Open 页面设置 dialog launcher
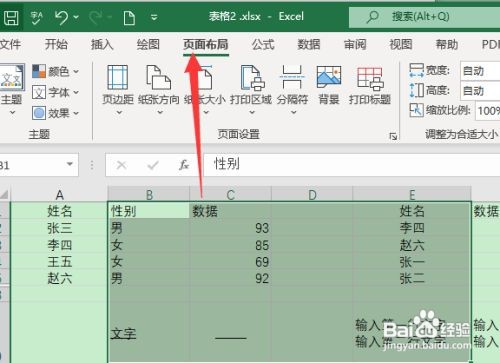The image size is (500, 363). 393,136
